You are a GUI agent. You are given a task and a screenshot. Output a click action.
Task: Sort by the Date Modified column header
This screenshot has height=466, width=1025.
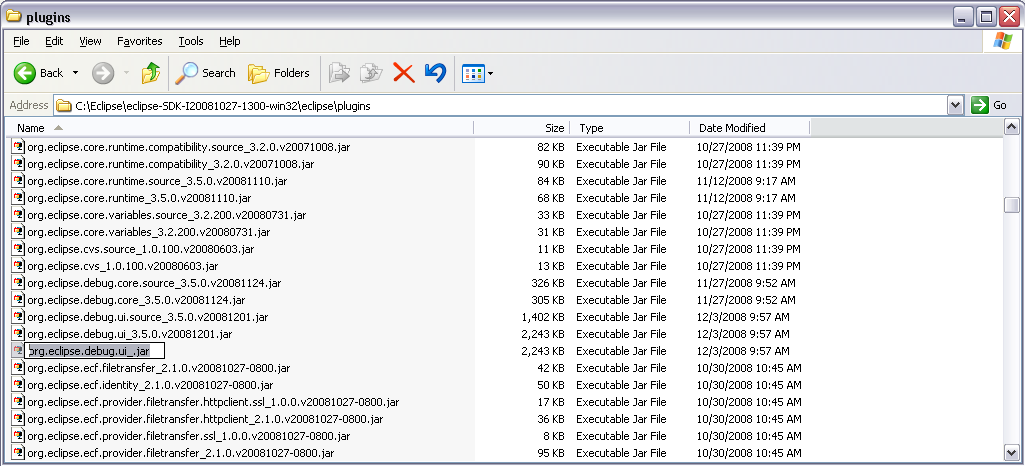[750, 128]
